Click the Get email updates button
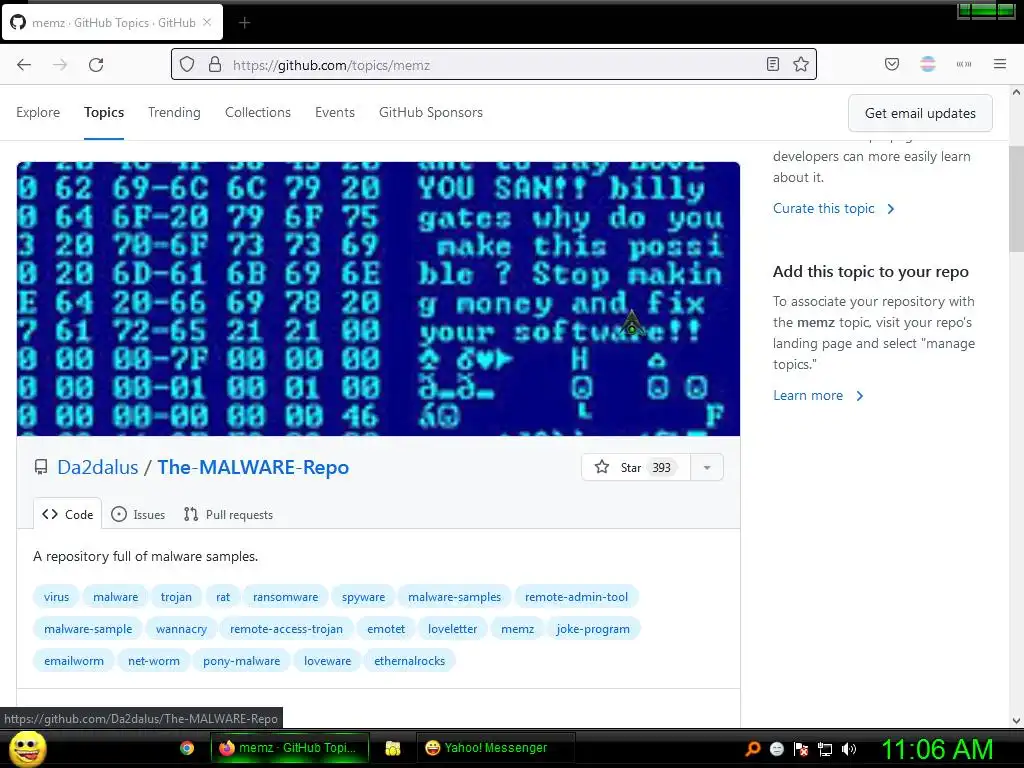 click(x=920, y=113)
